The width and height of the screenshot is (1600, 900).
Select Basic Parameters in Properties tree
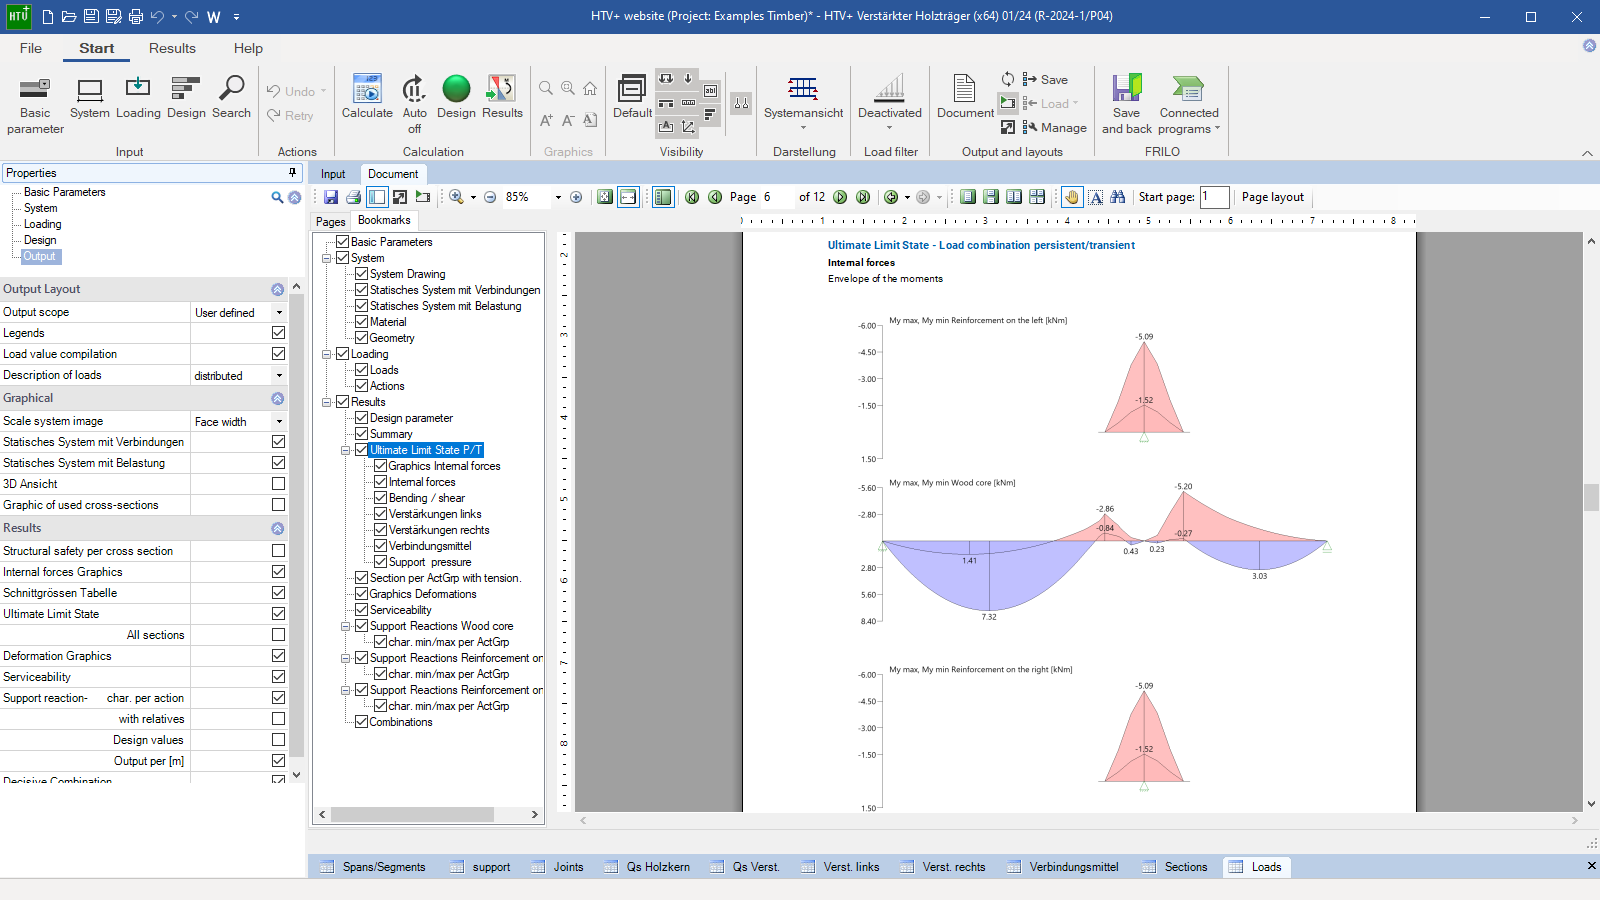[x=64, y=192]
